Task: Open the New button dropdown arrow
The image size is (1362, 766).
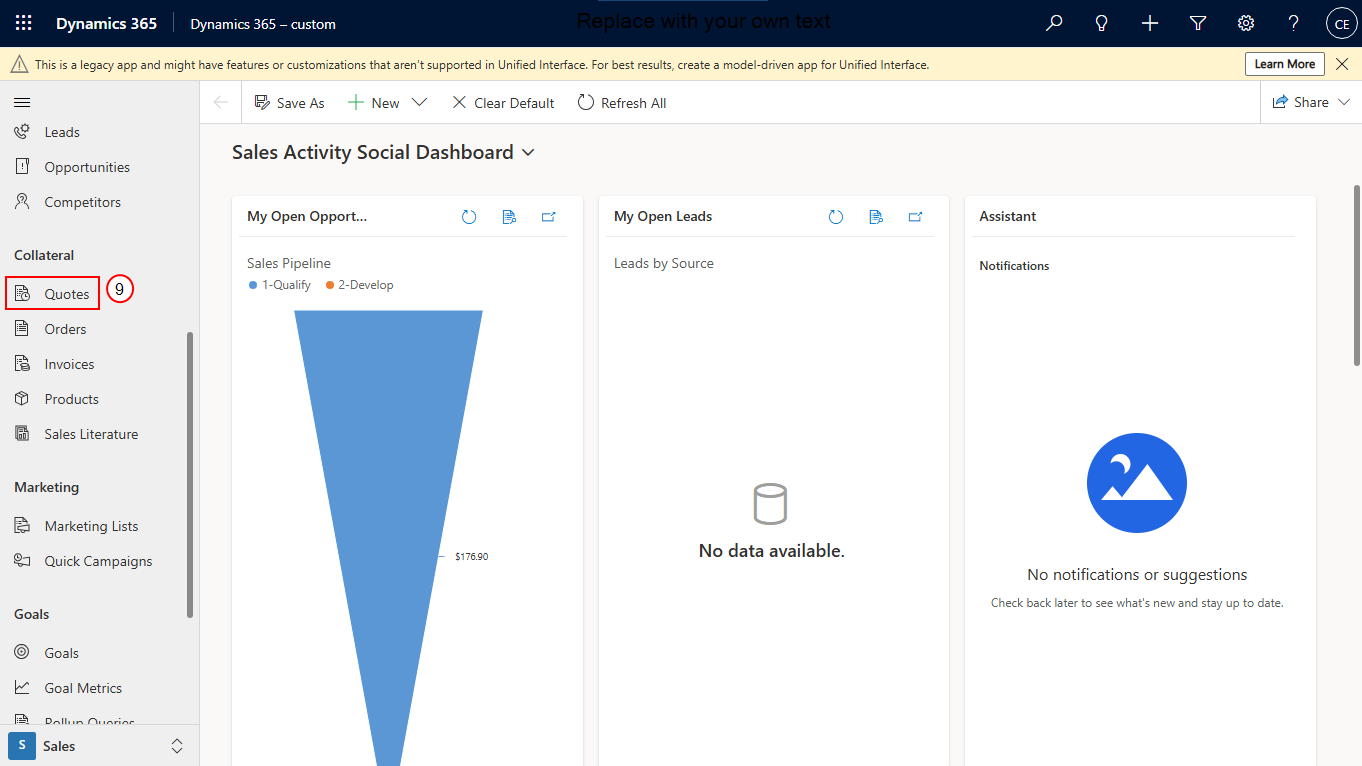Action: tap(419, 102)
